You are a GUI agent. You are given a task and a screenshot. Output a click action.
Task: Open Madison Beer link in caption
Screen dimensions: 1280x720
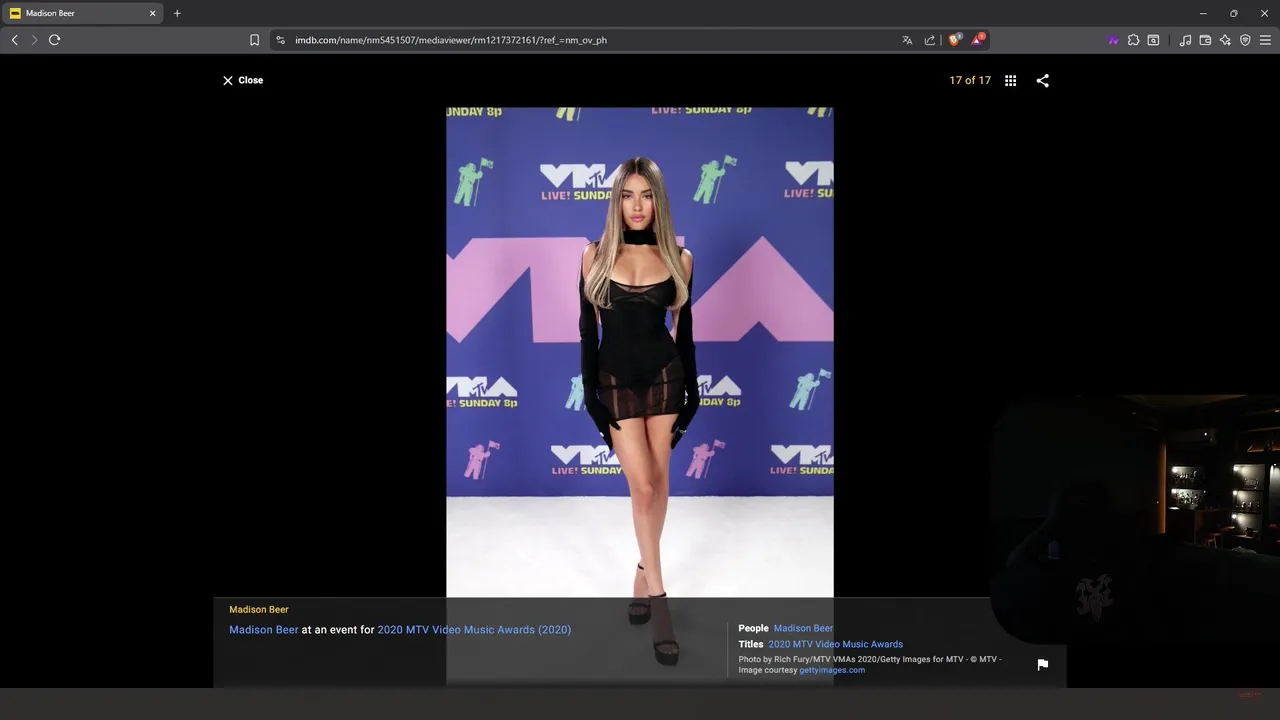[264, 630]
